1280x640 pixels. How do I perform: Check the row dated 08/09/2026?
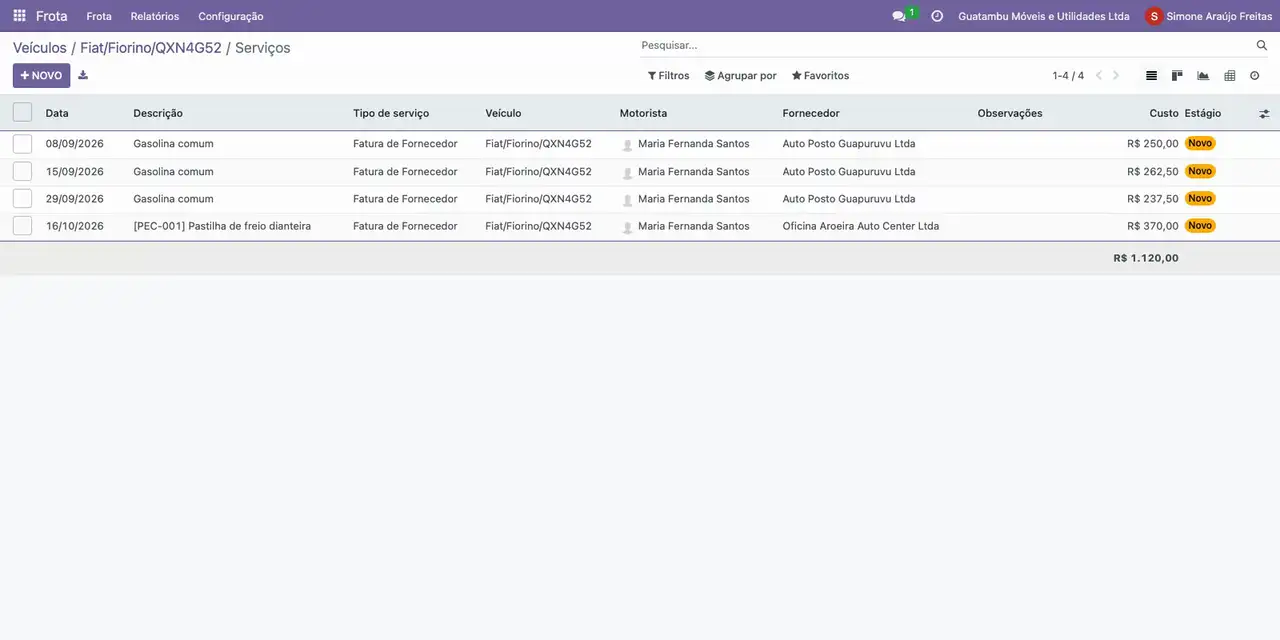coord(22,144)
